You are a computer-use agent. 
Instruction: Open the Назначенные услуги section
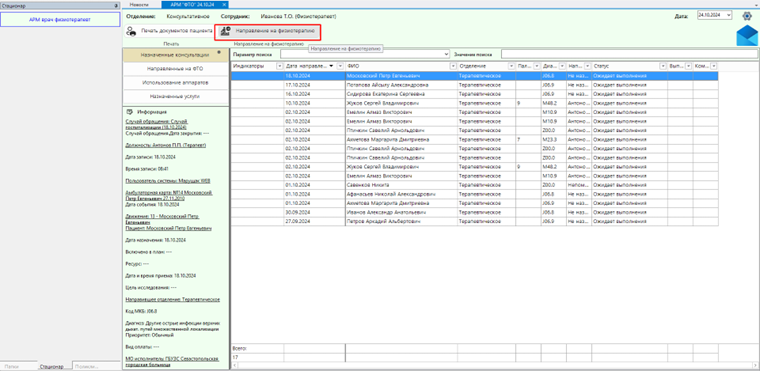[175, 96]
